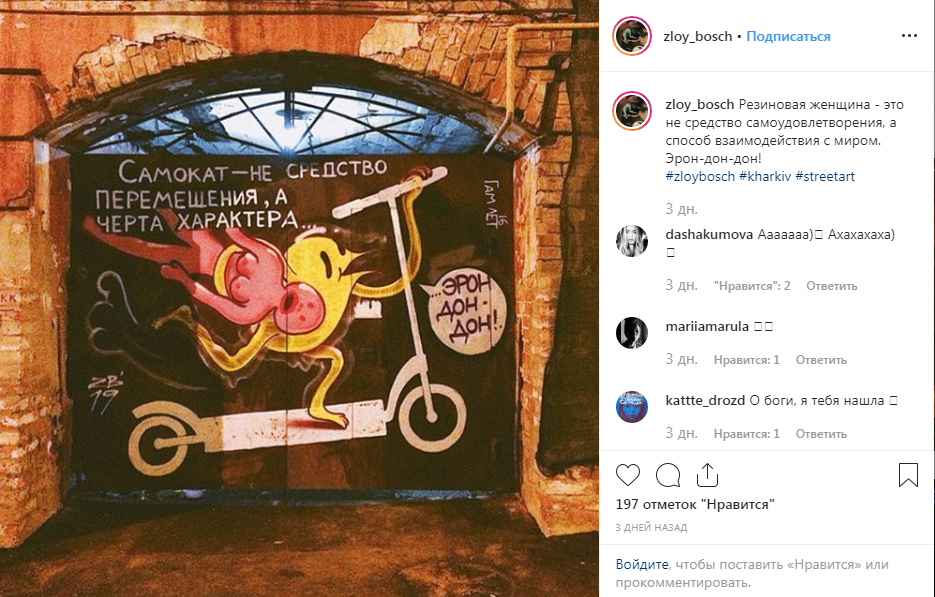View likes on kattte_drozd's comment

coord(747,434)
